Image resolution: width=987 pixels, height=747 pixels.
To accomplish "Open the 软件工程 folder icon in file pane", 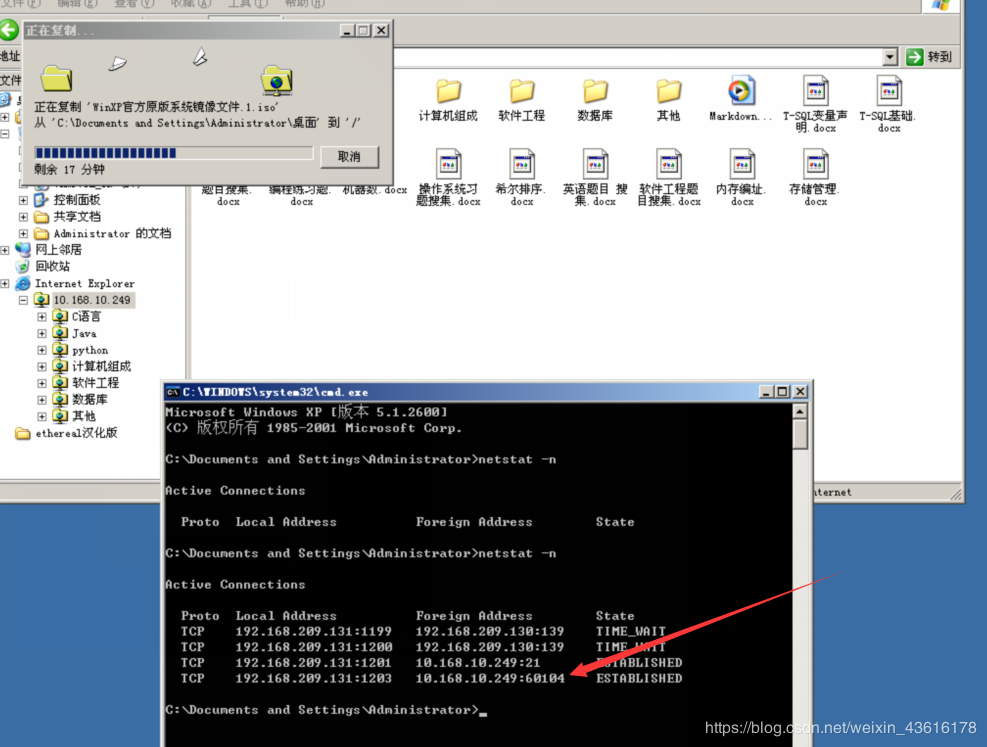I will [522, 92].
